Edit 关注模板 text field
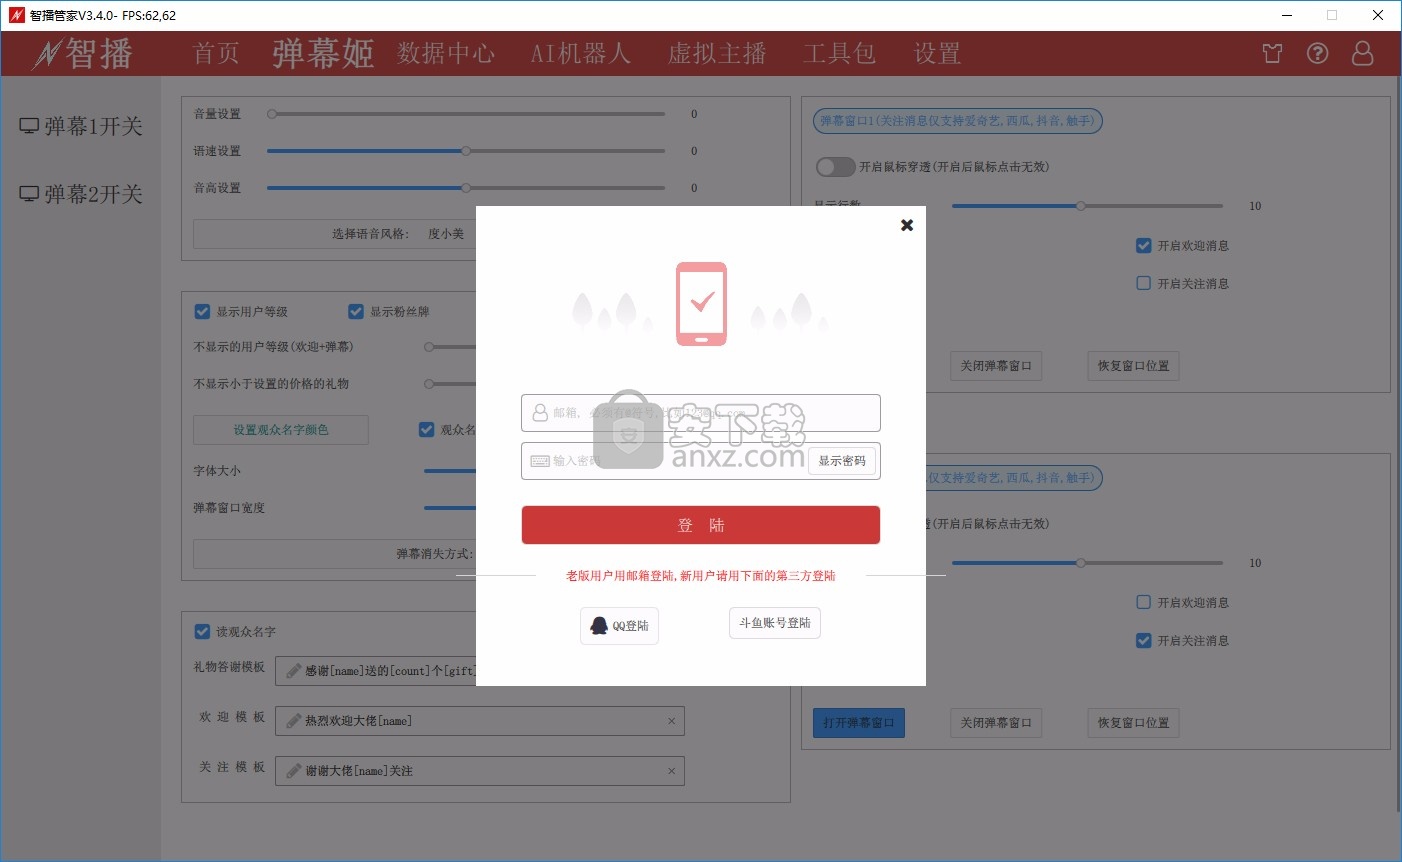 tap(480, 771)
